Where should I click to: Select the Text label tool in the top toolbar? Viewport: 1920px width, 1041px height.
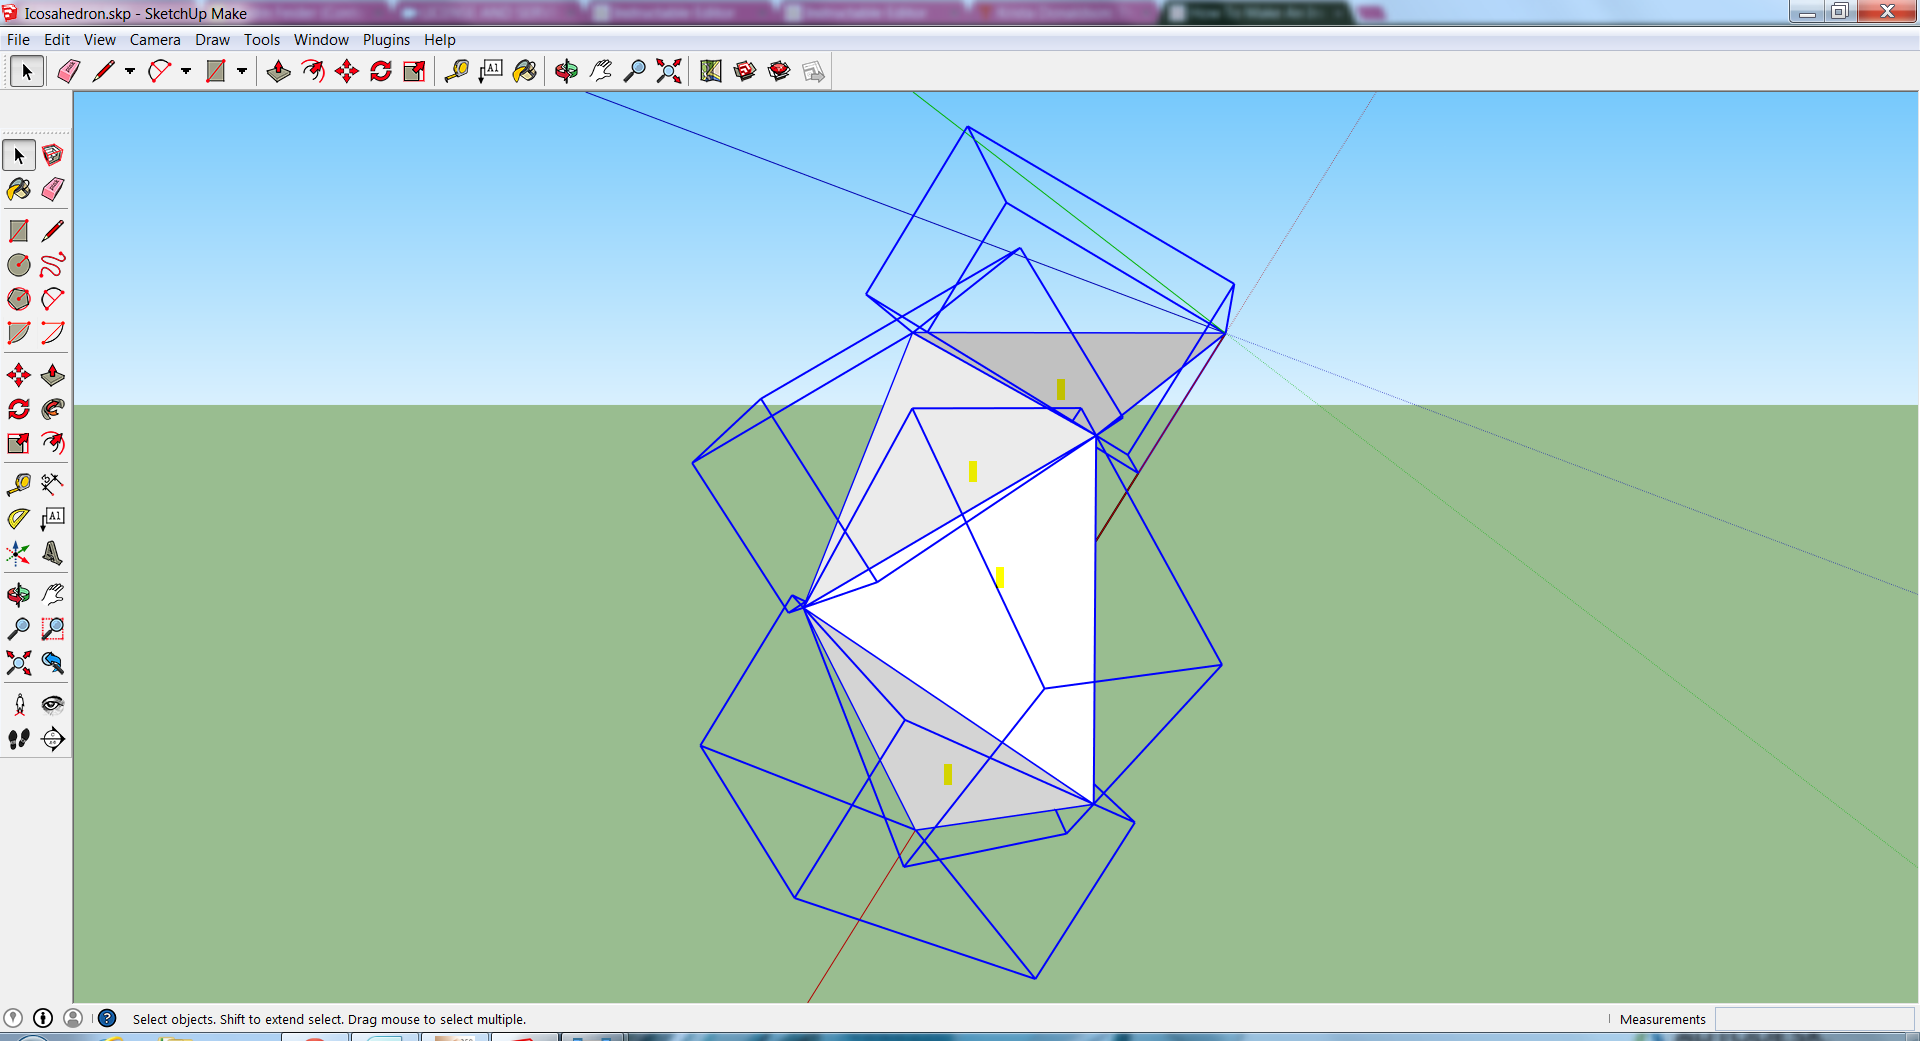[491, 71]
